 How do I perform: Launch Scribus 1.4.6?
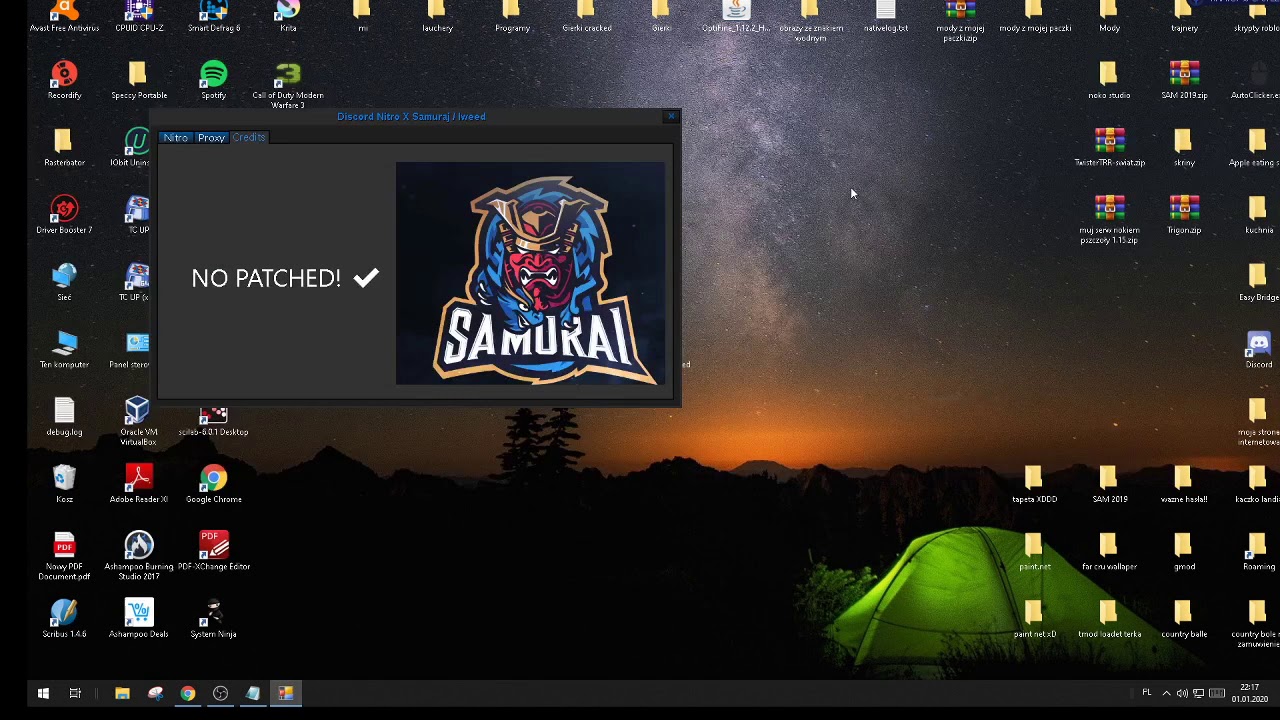point(64,620)
